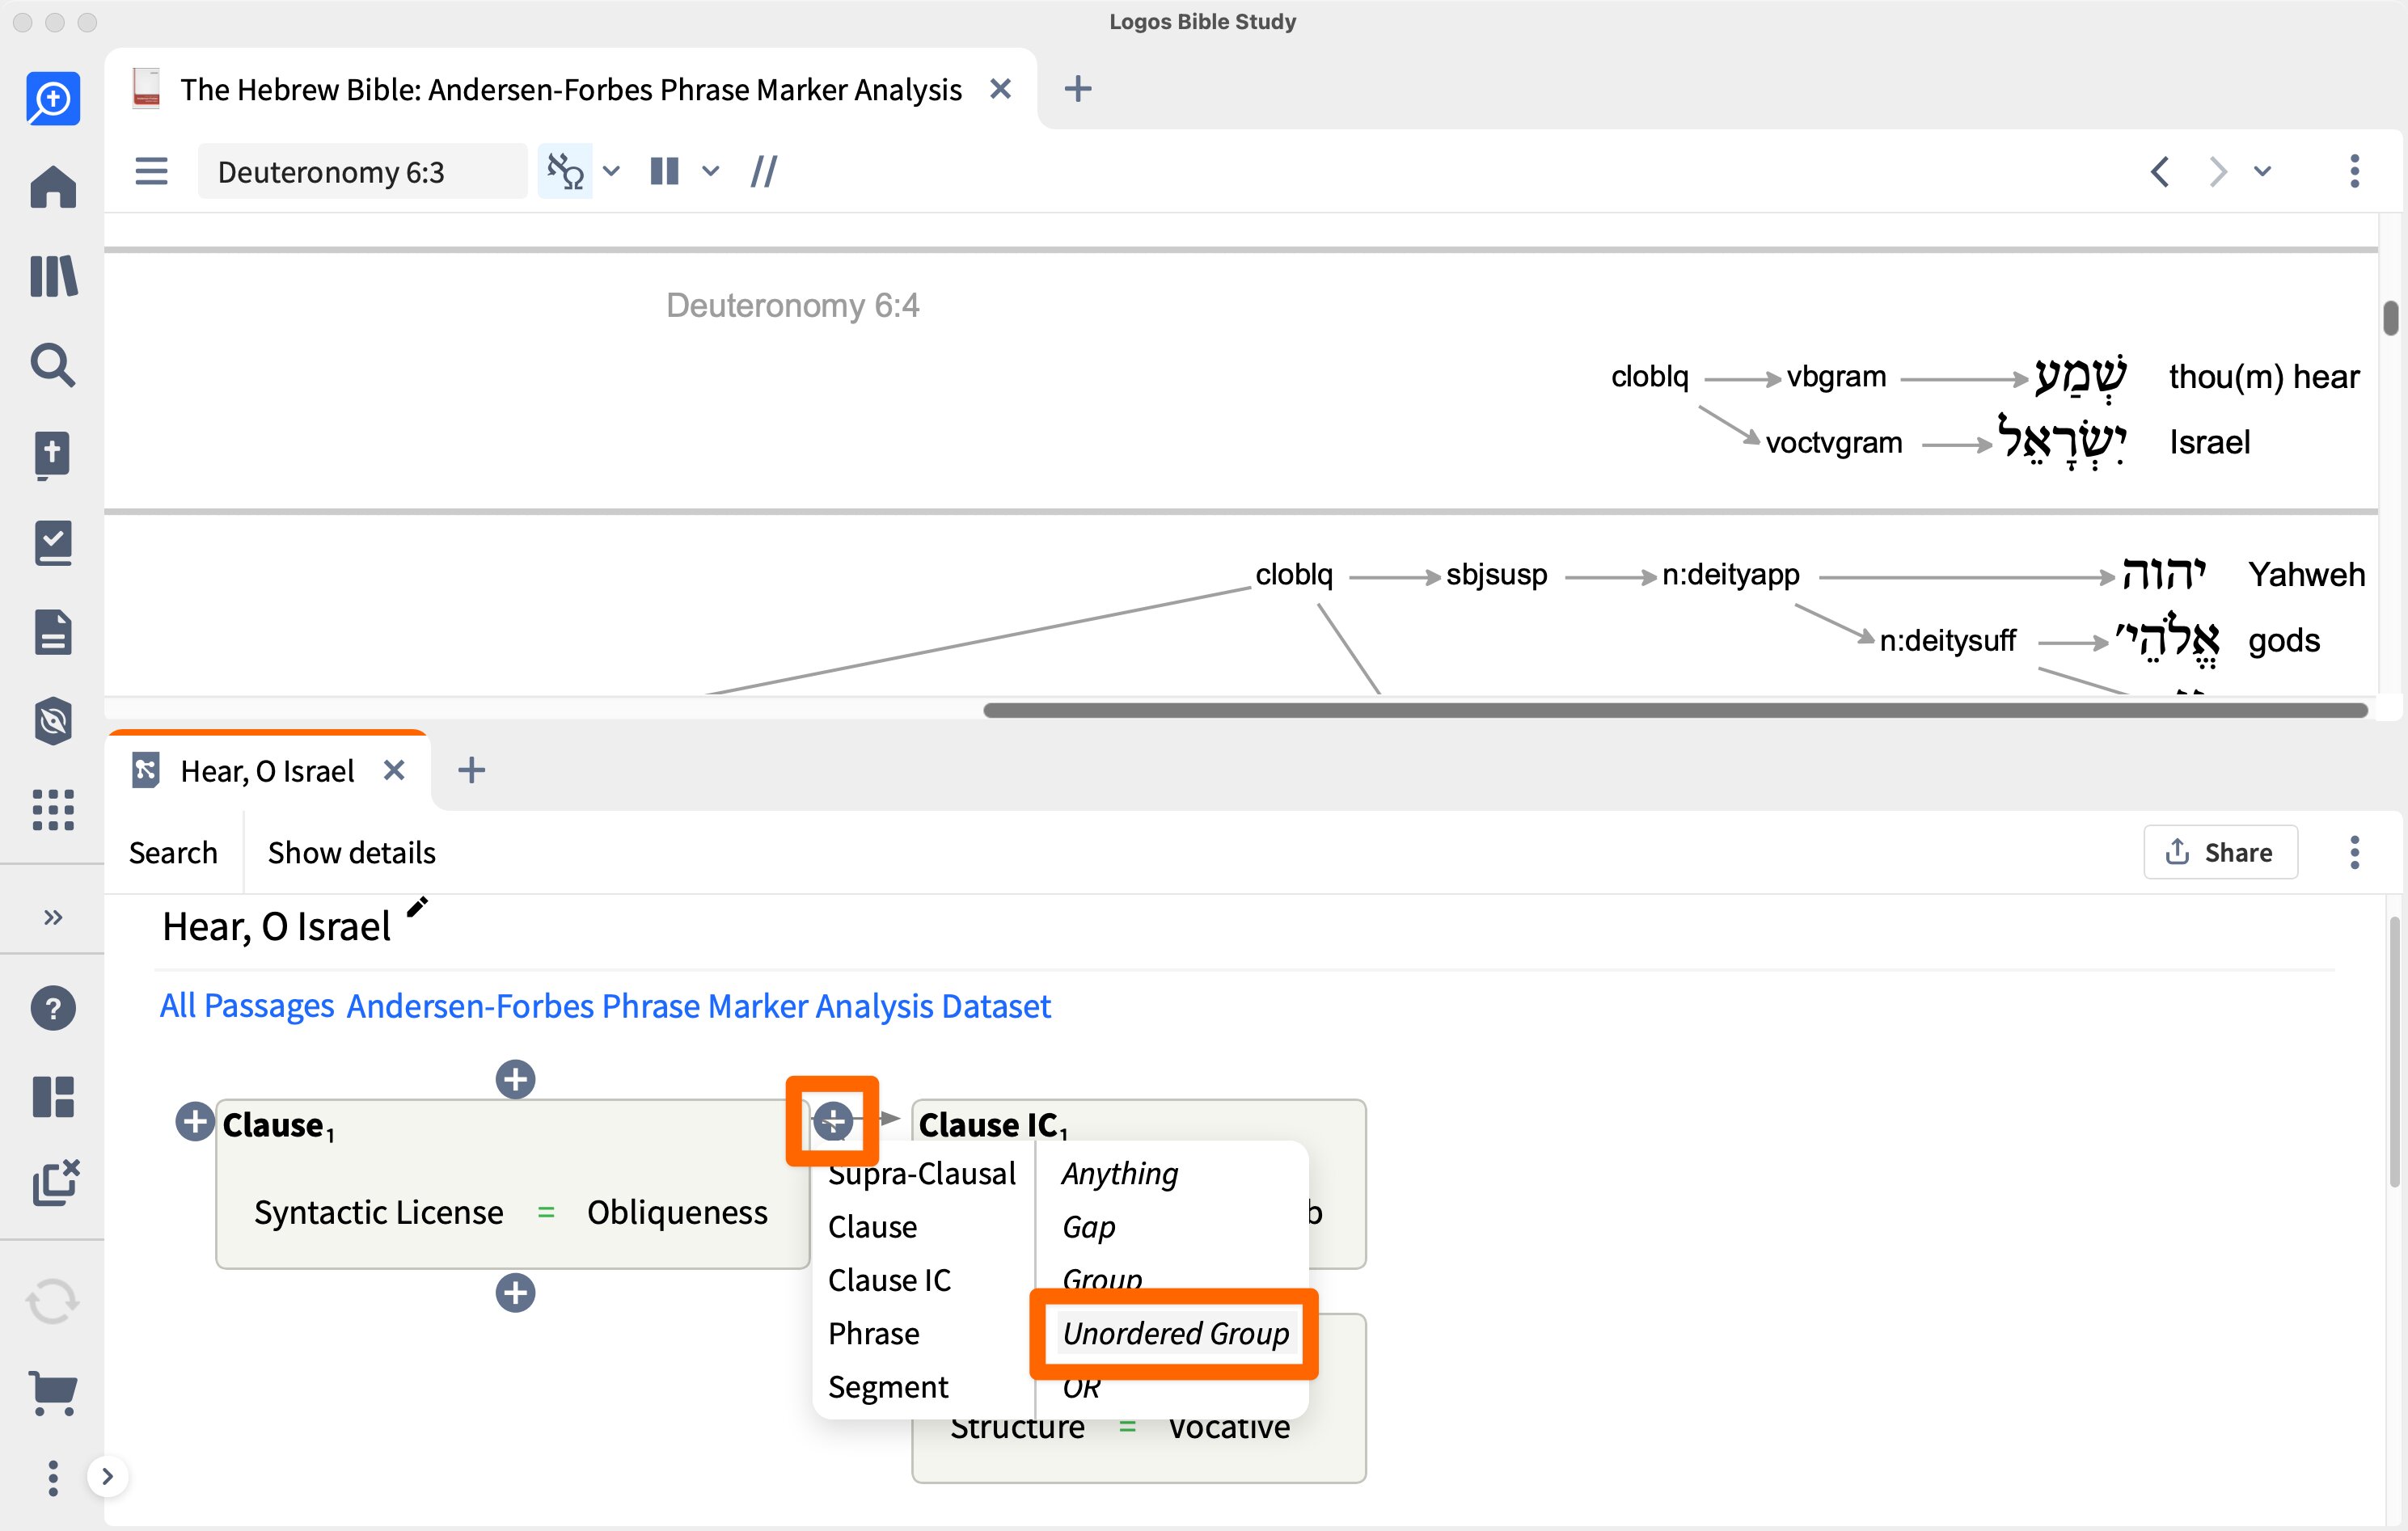Click the plus button above the Clause 1 box

tap(515, 1079)
